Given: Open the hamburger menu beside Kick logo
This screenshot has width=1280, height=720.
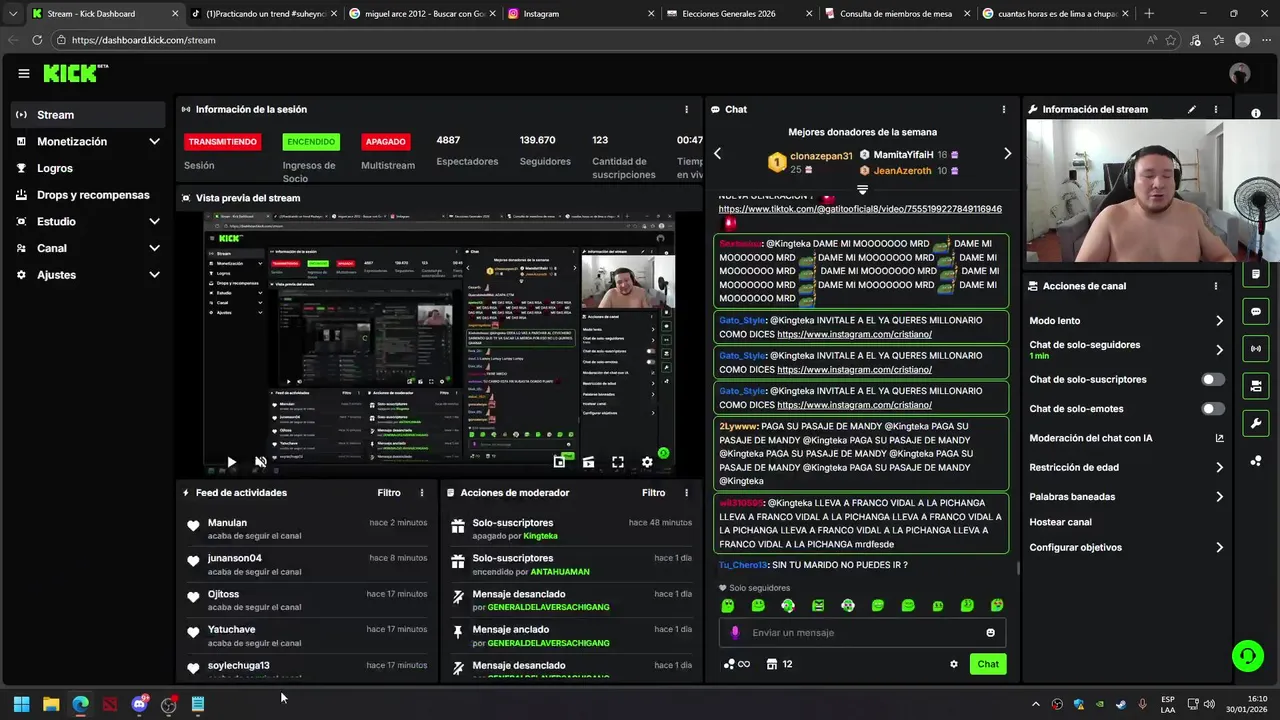Looking at the screenshot, I should click(24, 73).
